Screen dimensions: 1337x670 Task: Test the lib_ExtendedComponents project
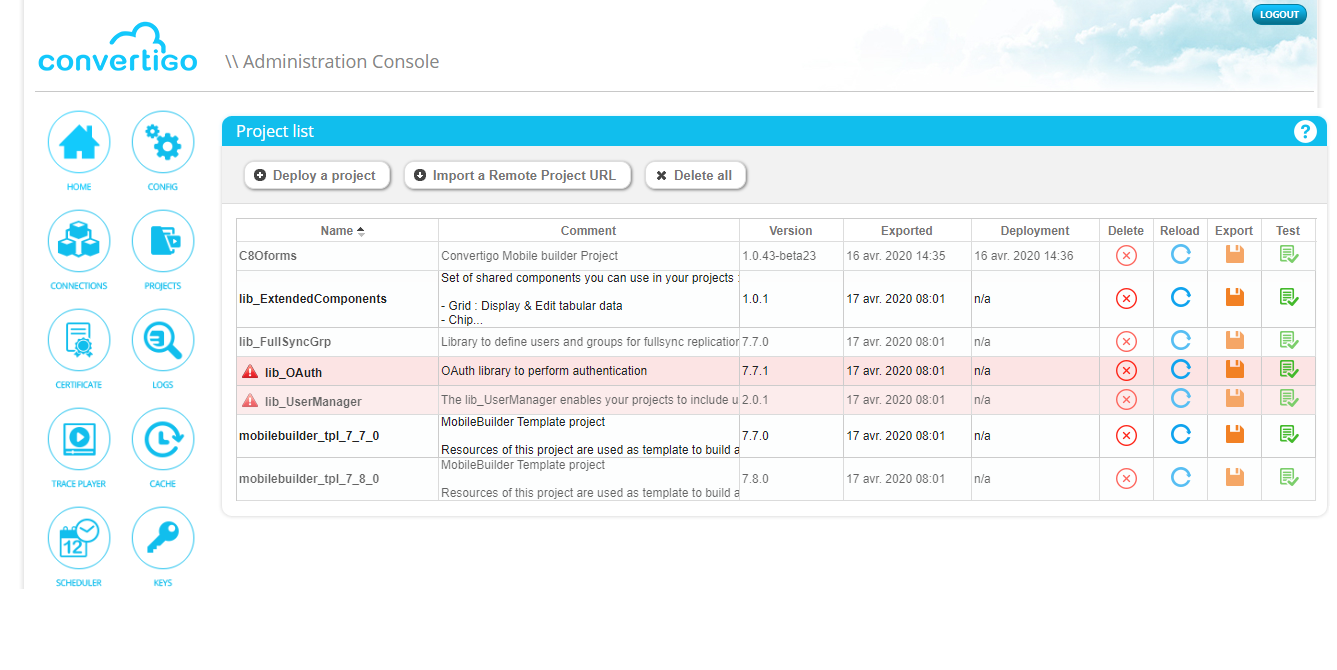(1289, 298)
